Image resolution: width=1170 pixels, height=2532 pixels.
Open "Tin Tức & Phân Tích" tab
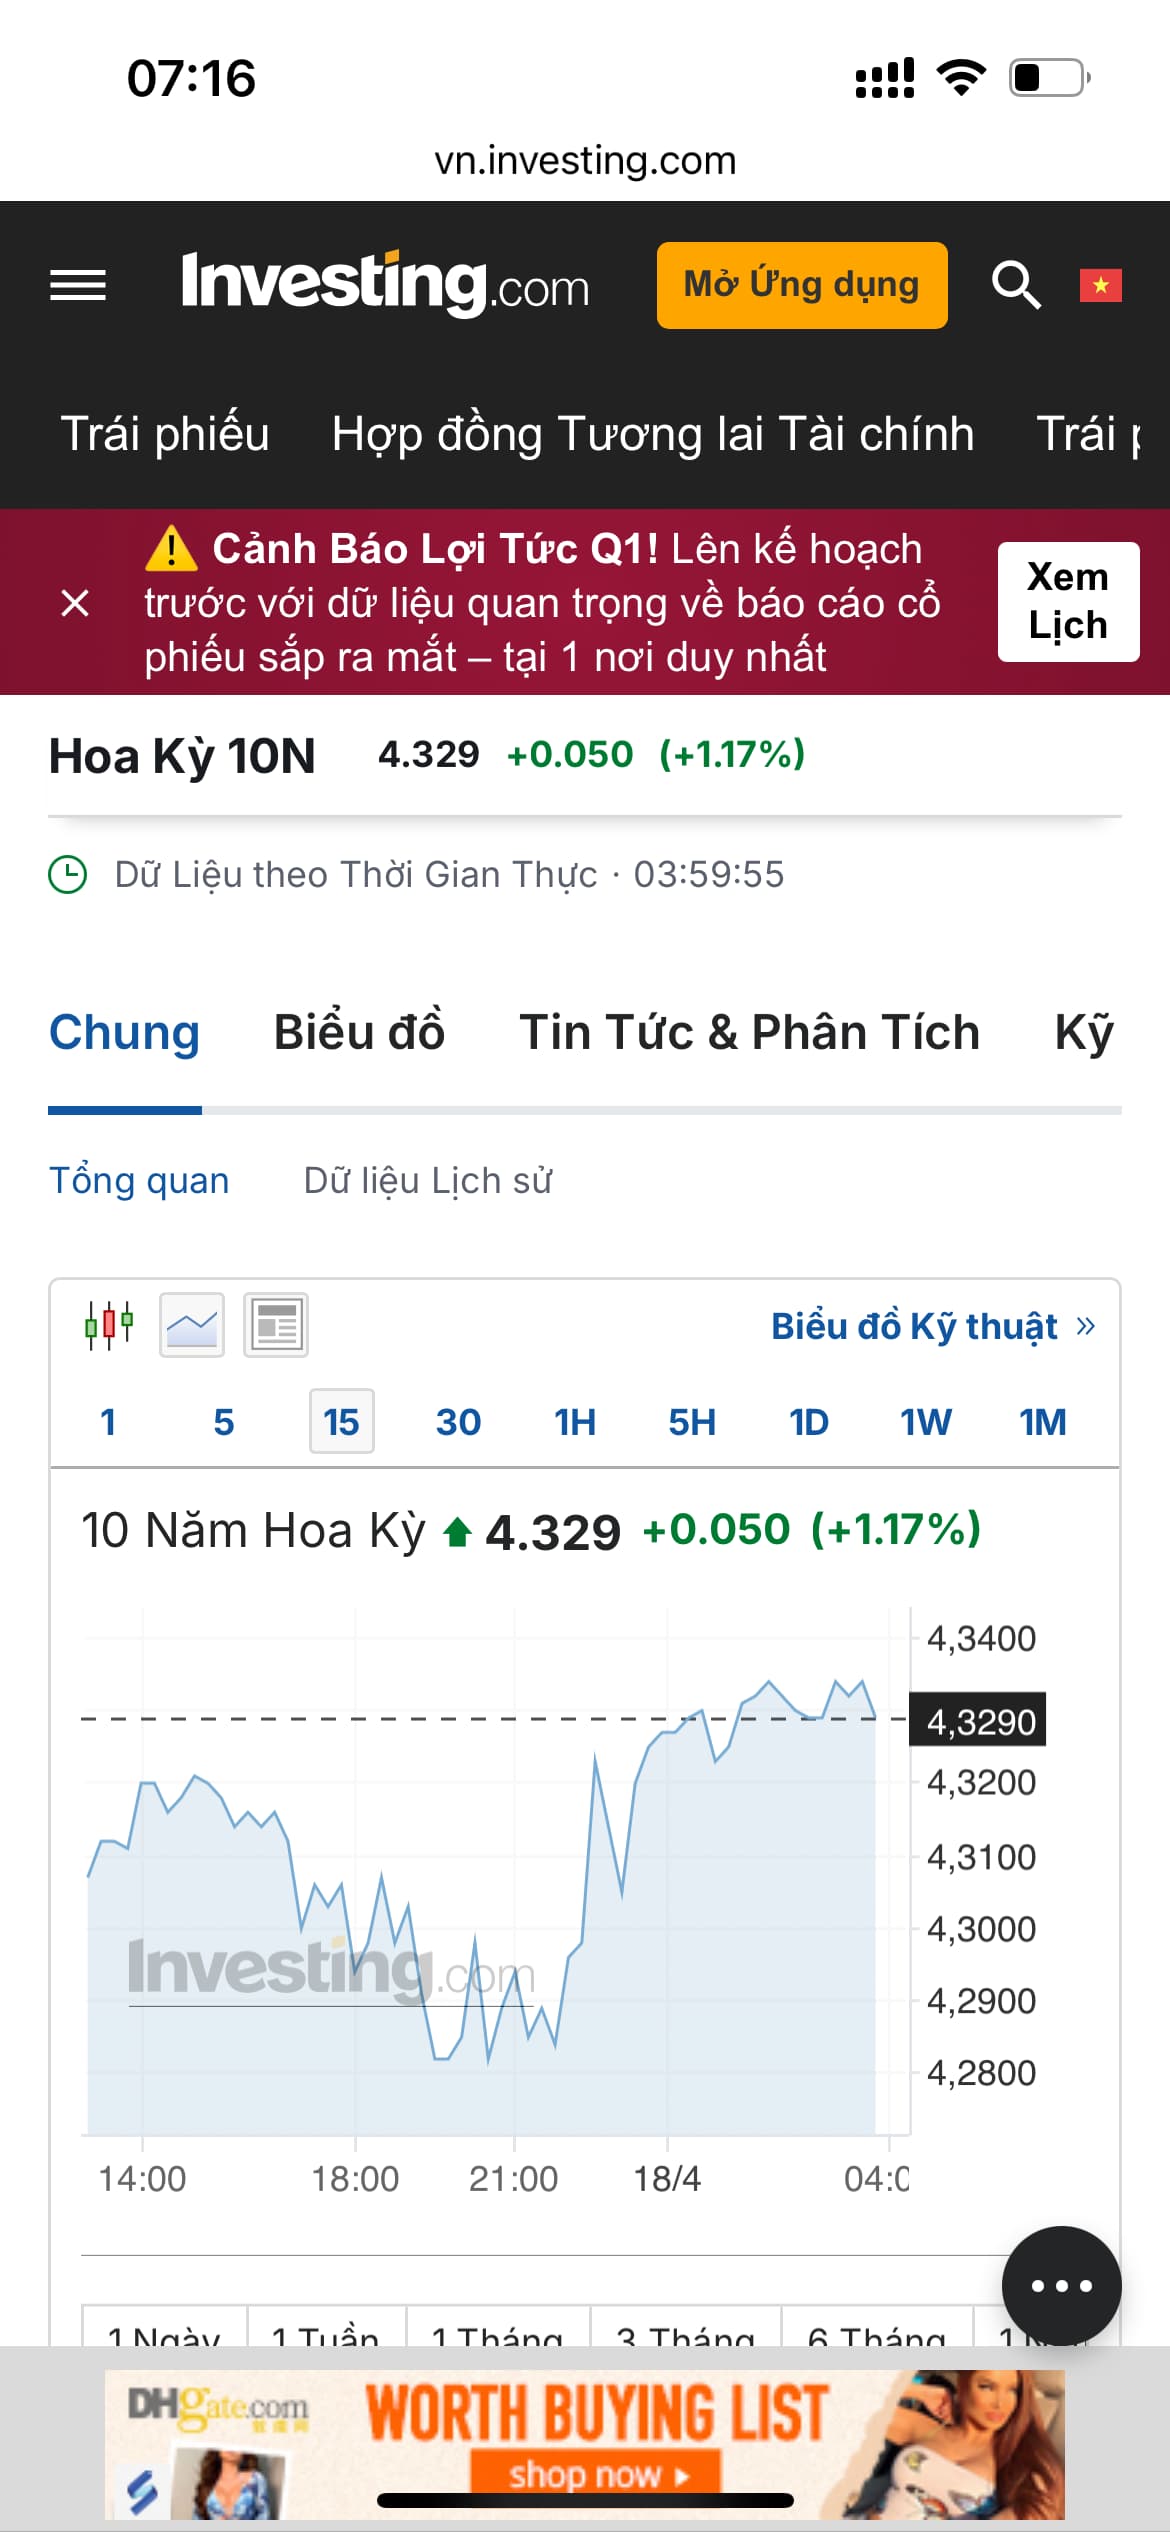[749, 1033]
